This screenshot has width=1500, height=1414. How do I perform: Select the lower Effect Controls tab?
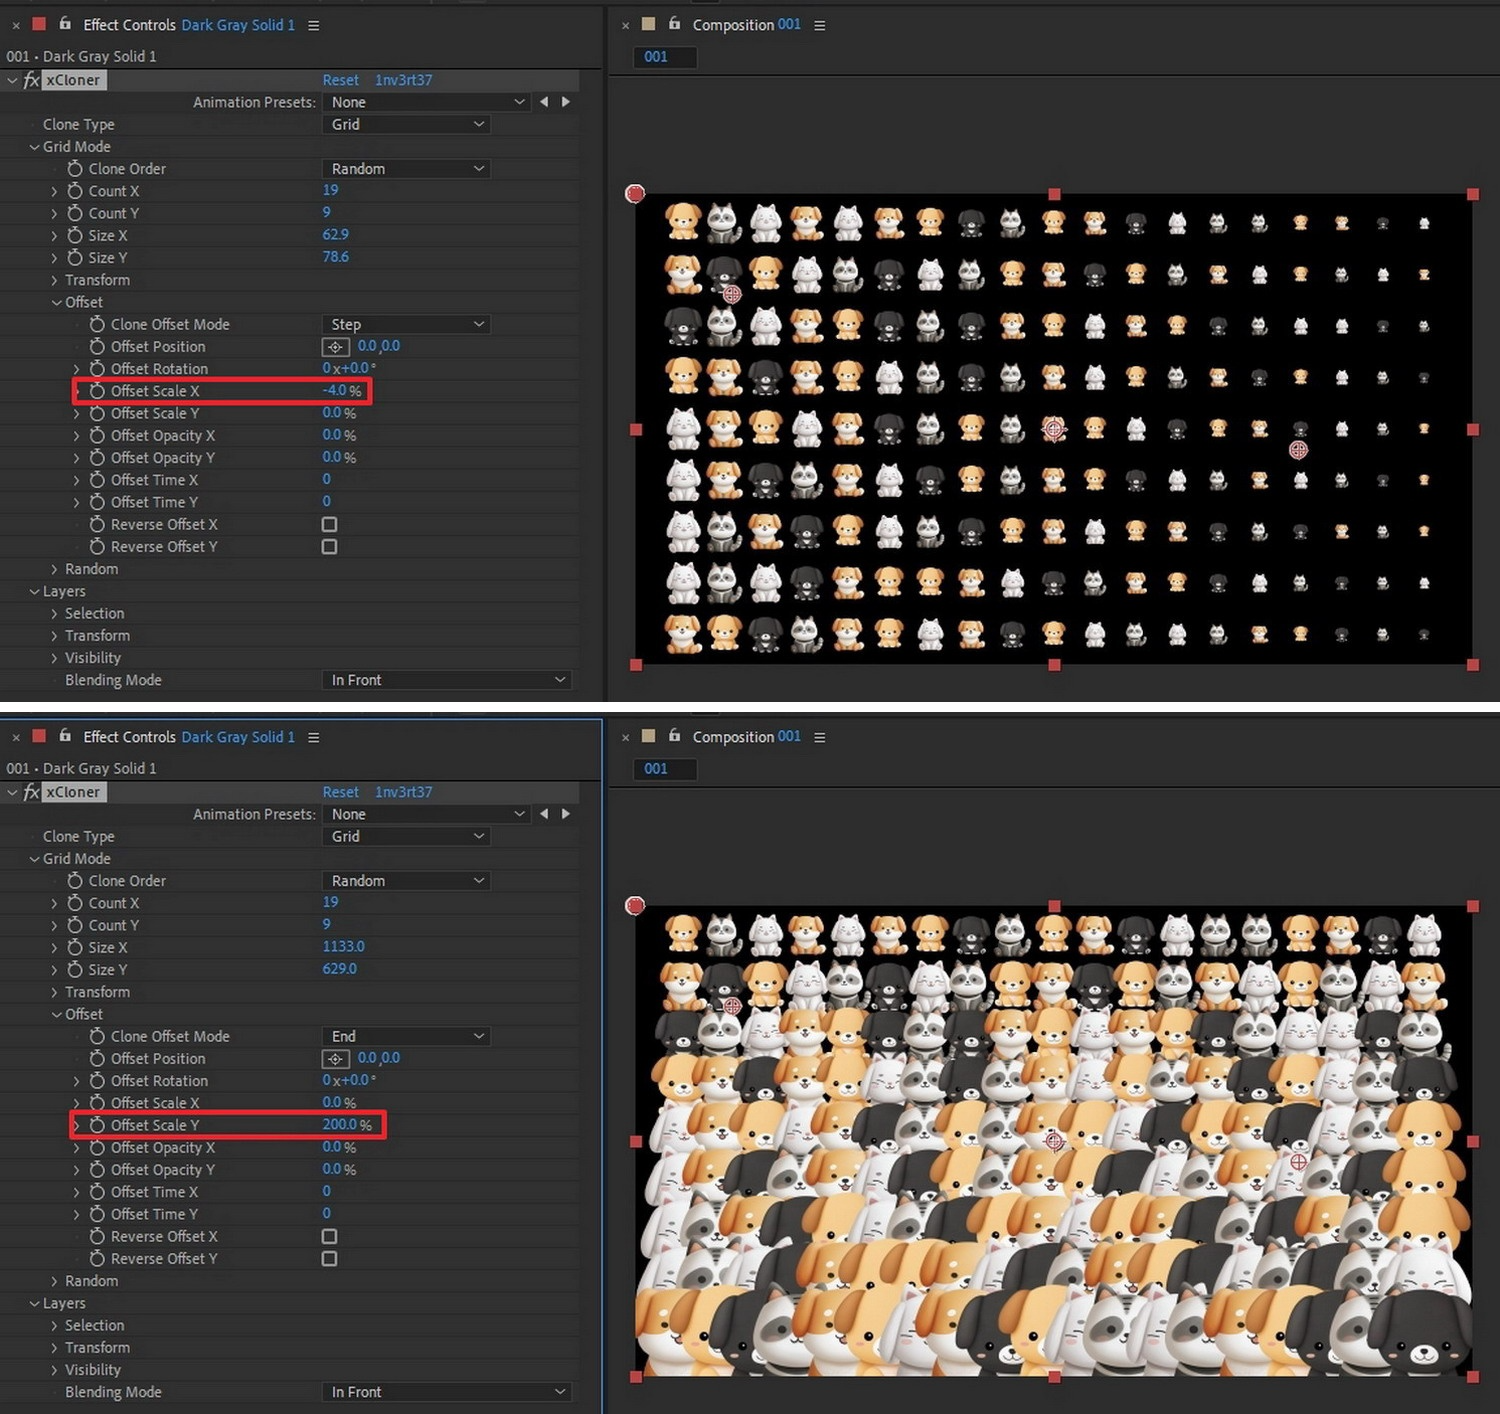point(189,737)
